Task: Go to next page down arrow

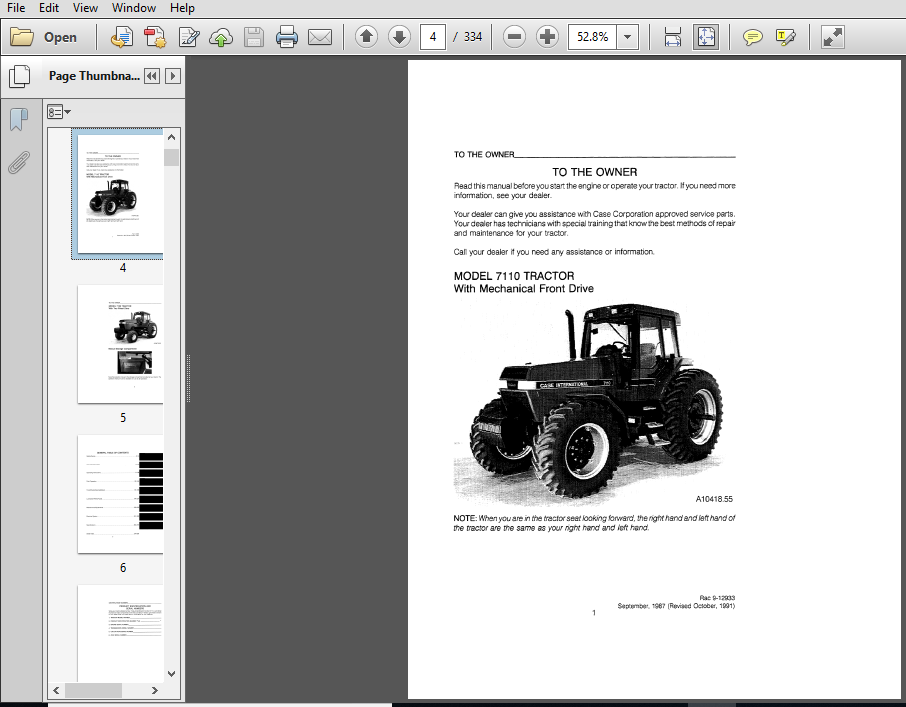Action: point(399,37)
